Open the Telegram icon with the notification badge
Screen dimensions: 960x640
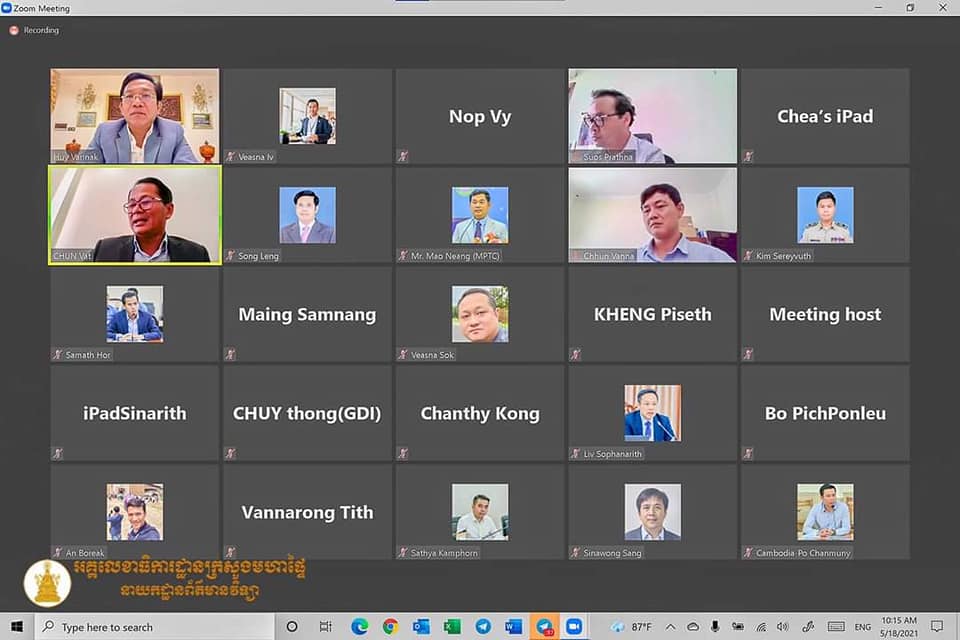pos(545,627)
